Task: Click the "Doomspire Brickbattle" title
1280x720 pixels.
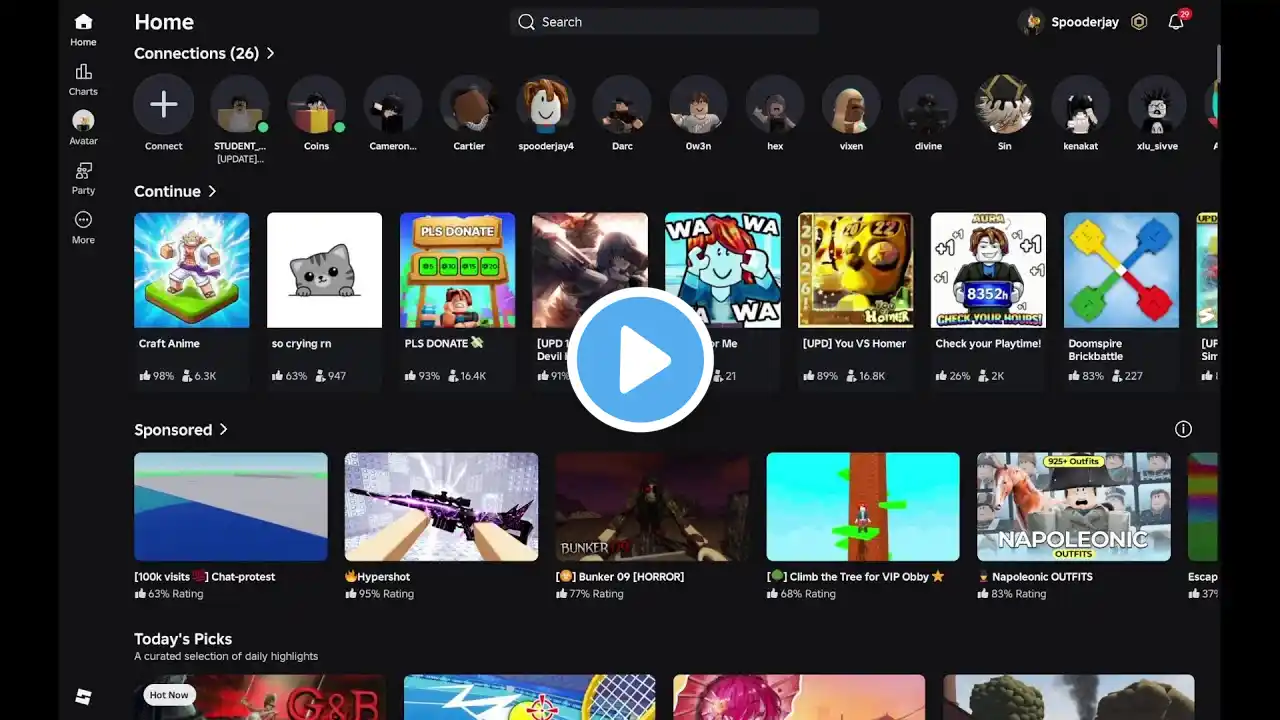Action: (x=1095, y=350)
